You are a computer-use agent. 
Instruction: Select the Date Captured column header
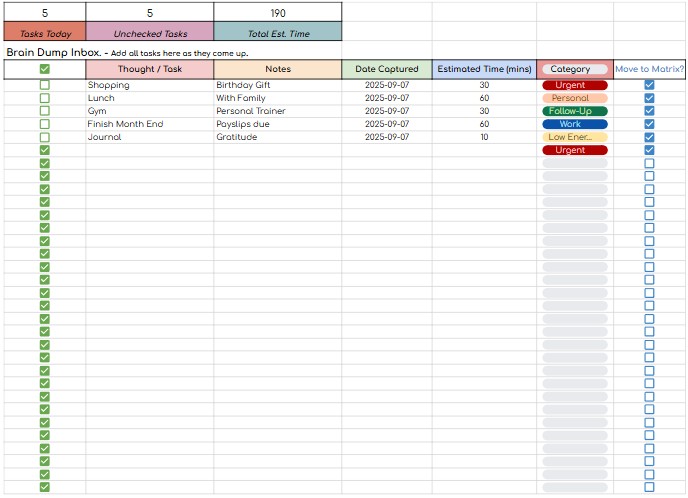pyautogui.click(x=386, y=70)
